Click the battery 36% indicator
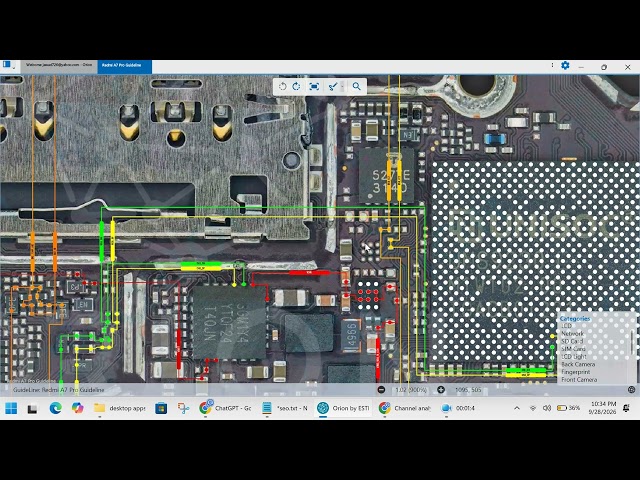The image size is (640, 480). (569, 408)
